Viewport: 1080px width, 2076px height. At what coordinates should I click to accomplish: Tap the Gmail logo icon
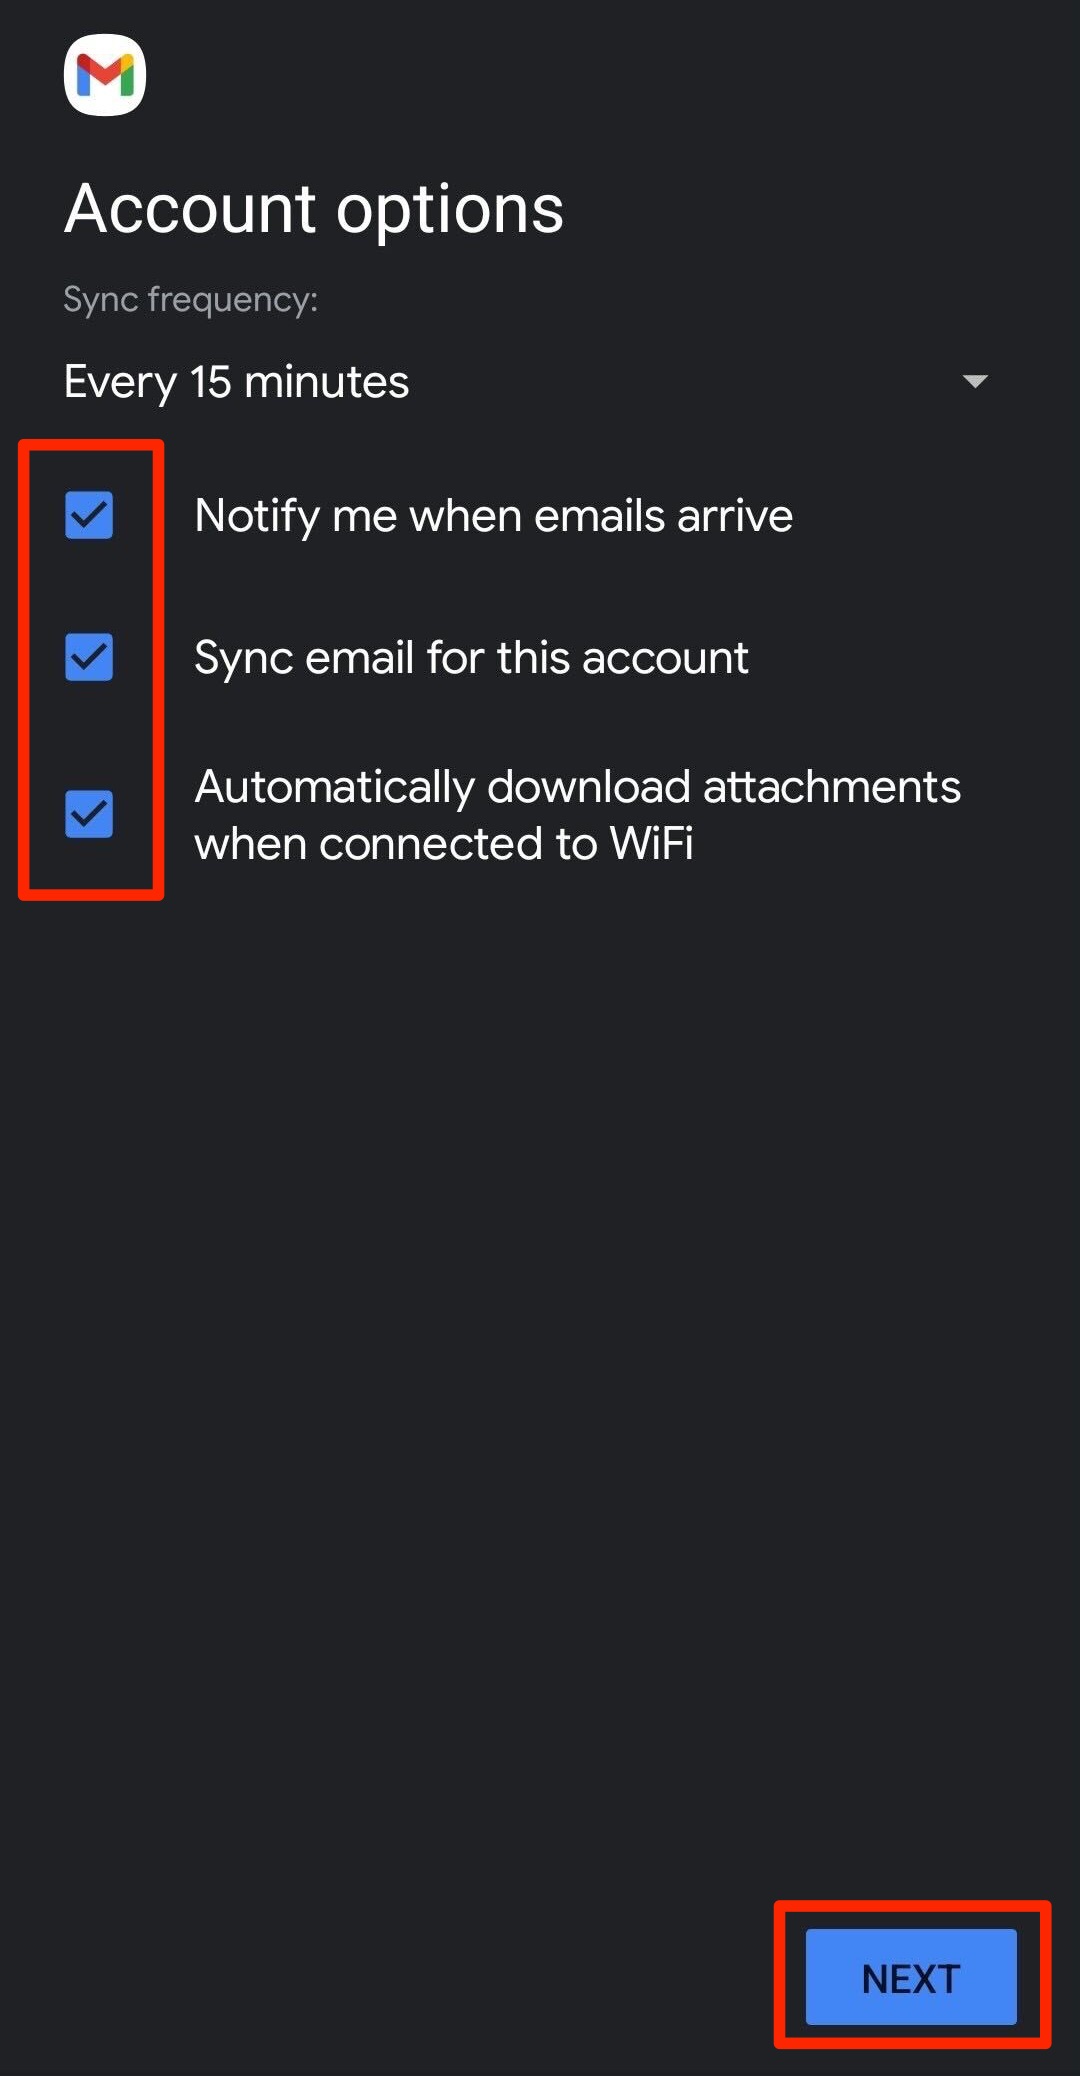[x=105, y=75]
